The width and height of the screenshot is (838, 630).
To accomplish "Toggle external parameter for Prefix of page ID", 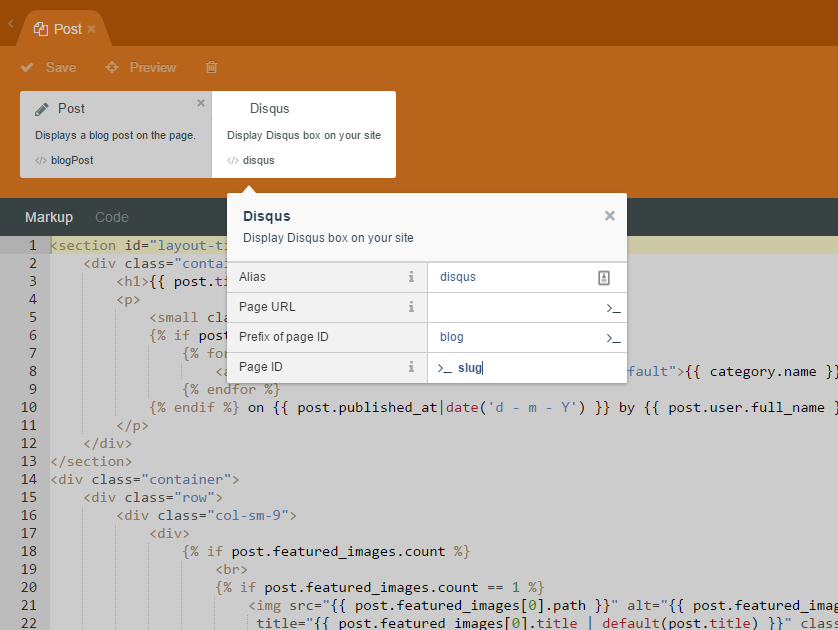I will [613, 338].
